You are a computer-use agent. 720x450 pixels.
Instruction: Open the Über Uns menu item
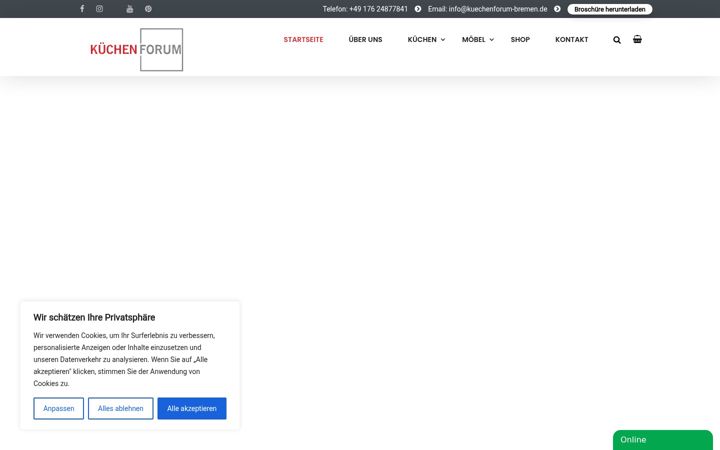coord(366,39)
